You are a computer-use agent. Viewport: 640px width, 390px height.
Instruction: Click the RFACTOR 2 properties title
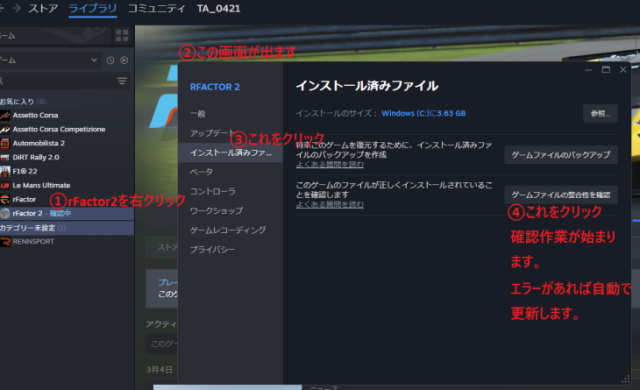(215, 87)
